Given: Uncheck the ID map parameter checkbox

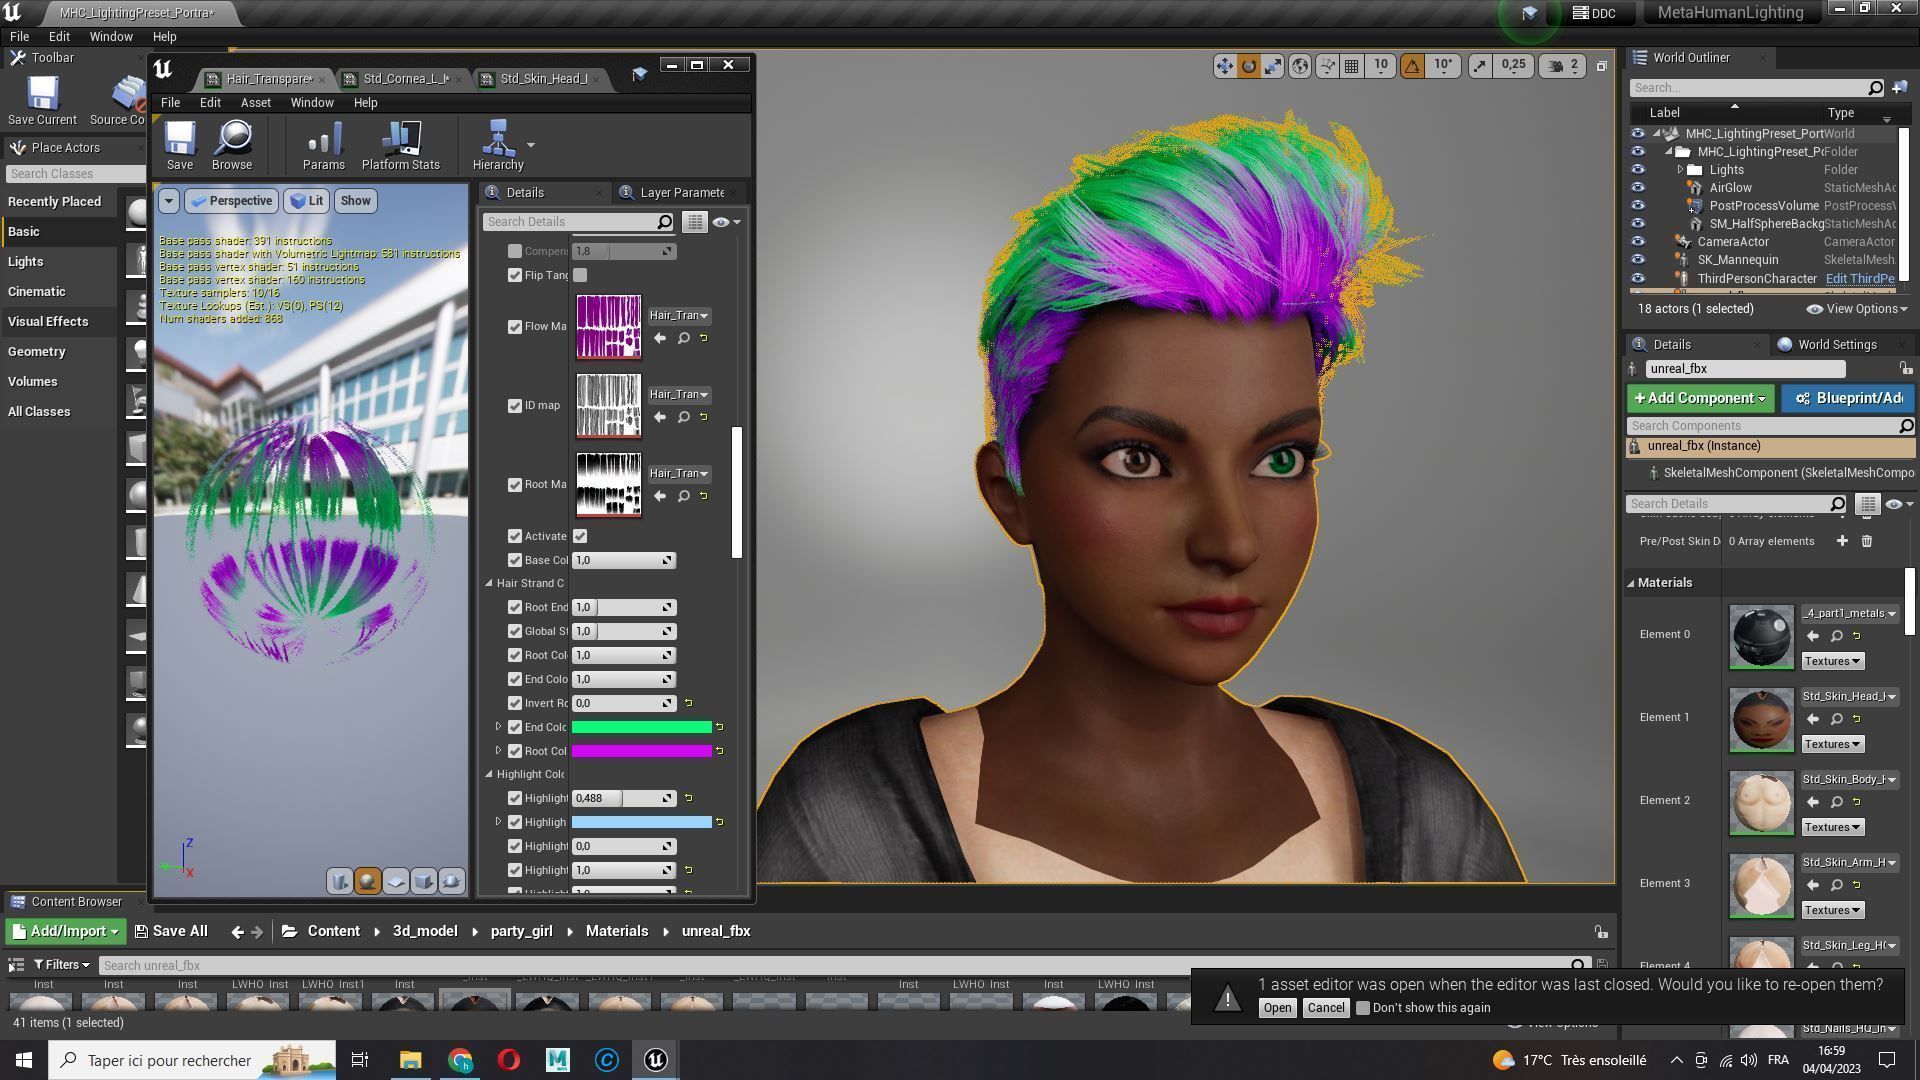Looking at the screenshot, I should pyautogui.click(x=515, y=406).
